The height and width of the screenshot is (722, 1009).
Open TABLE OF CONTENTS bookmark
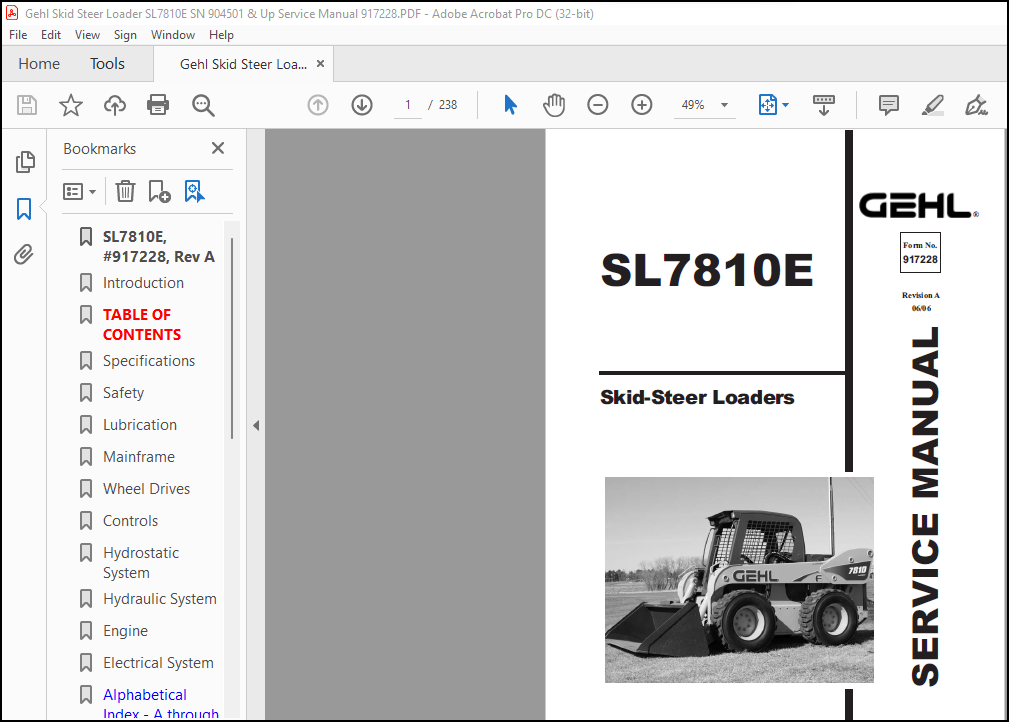point(142,324)
